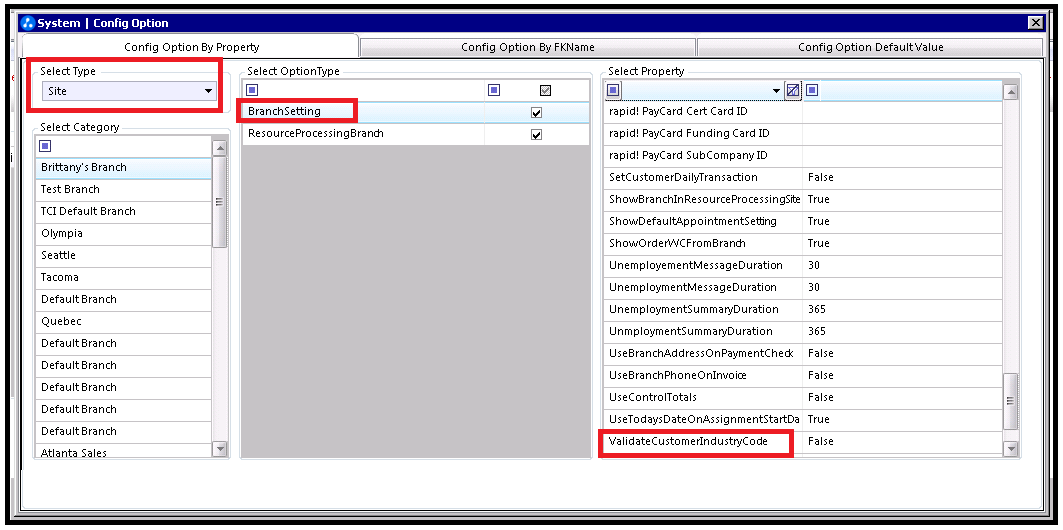Click the Select Category vertical scrollbar thumb
1063x530 pixels.
point(219,201)
